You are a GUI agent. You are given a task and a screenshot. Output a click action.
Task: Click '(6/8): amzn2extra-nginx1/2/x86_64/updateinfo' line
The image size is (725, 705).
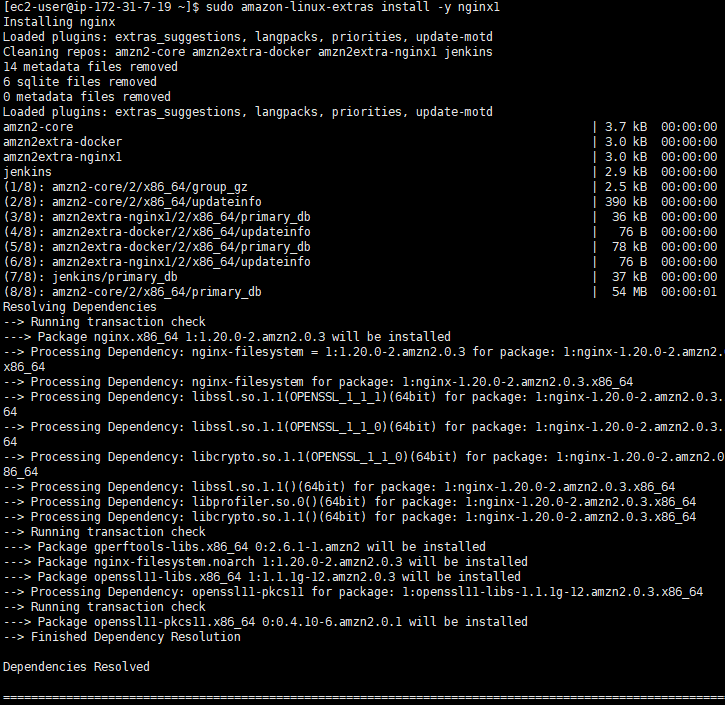157,262
